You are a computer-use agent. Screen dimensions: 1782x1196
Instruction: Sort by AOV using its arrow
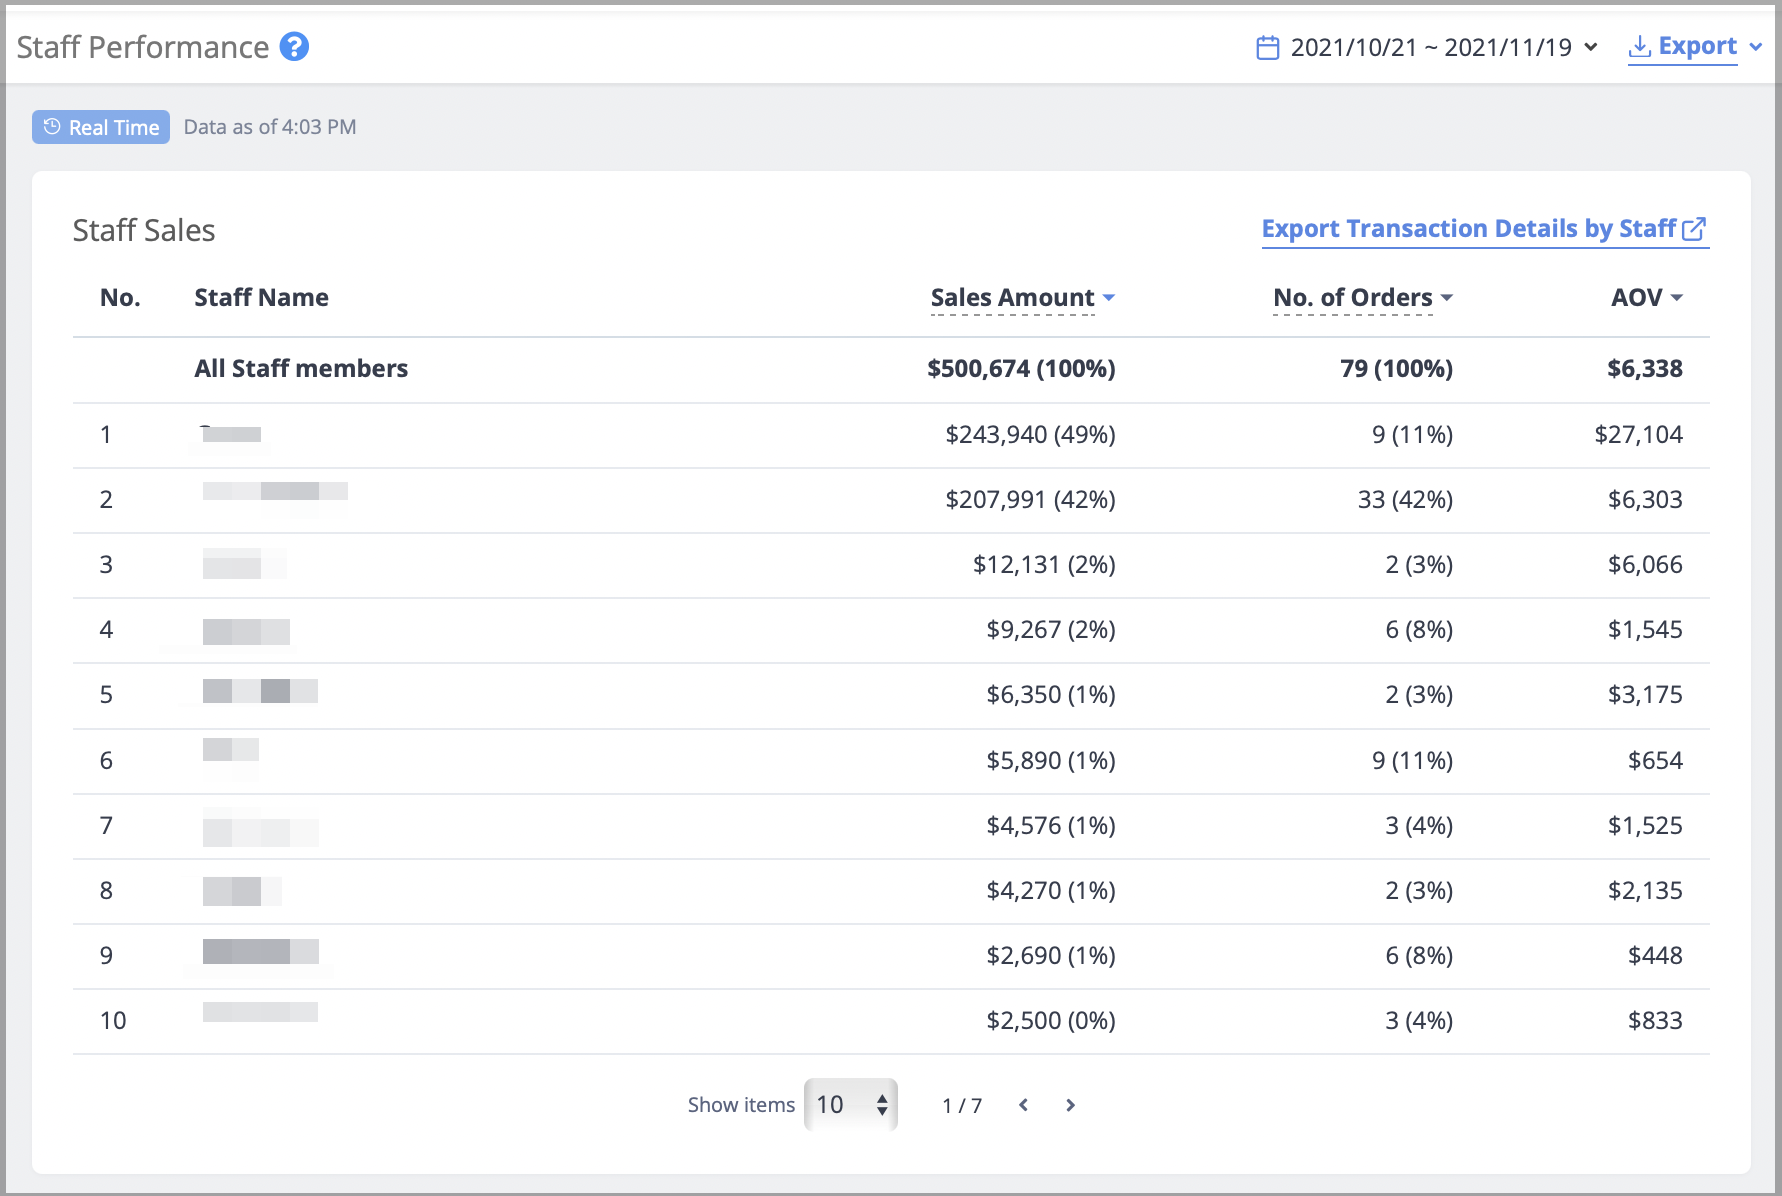1676,298
